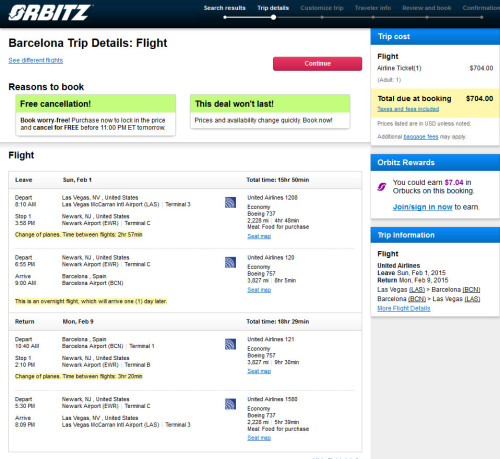Click United logo for flight 1208
Viewport: 500px width, 459px height.
tap(230, 202)
